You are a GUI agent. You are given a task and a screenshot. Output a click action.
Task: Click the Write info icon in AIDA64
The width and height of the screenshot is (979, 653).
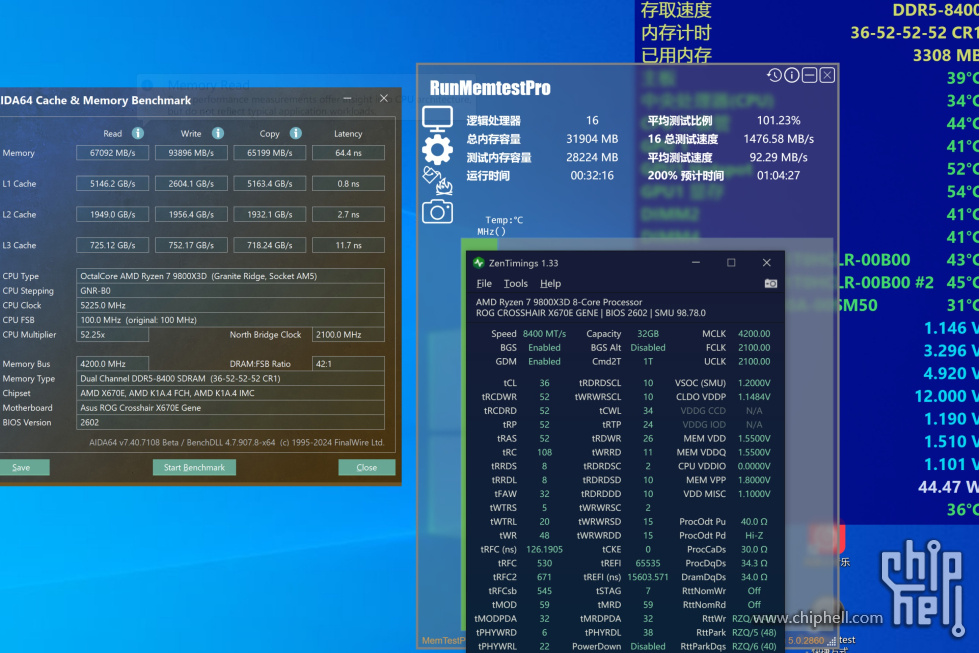click(x=218, y=133)
